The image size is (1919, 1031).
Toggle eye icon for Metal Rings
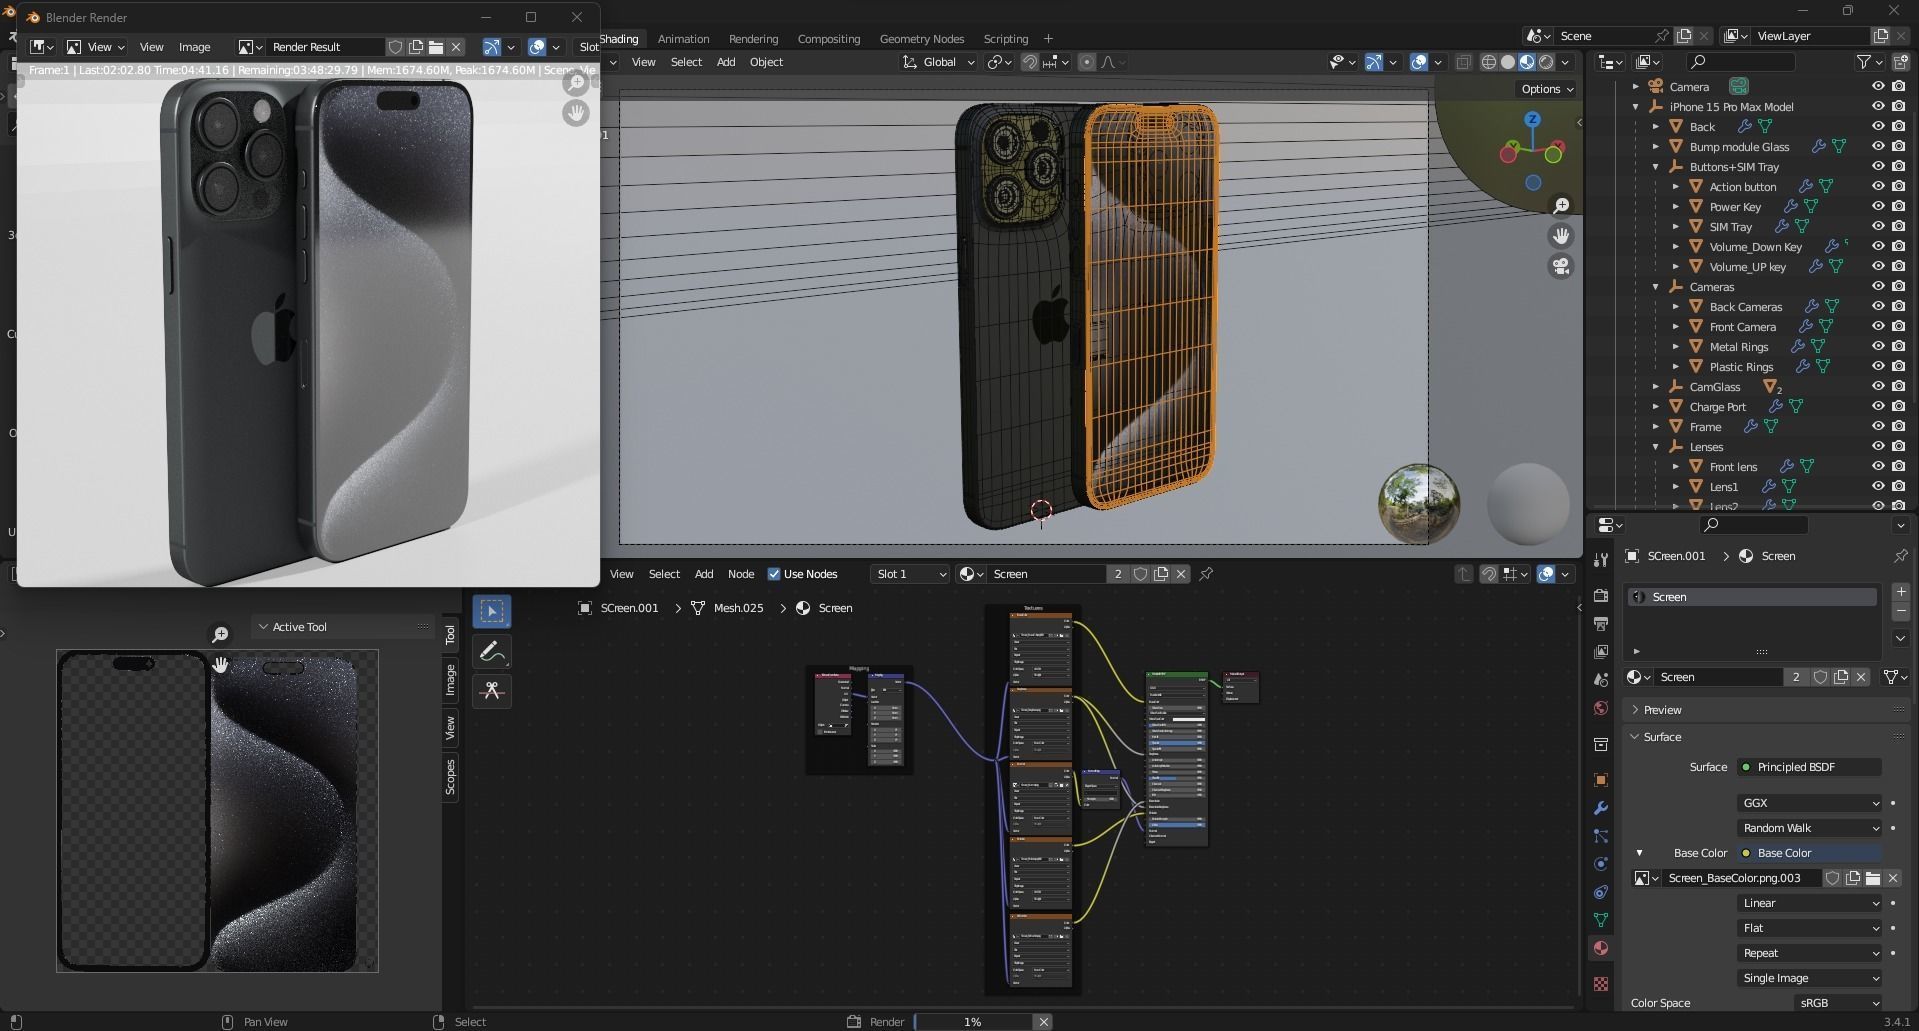[1878, 347]
